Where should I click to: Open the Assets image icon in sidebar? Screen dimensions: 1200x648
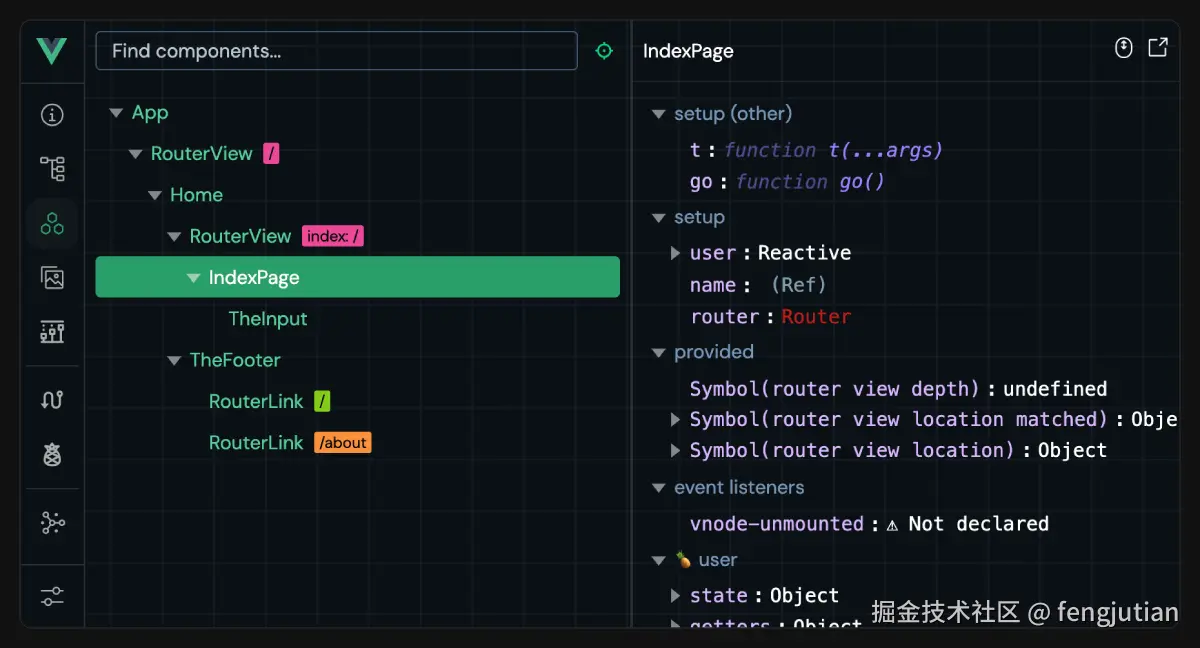52,277
